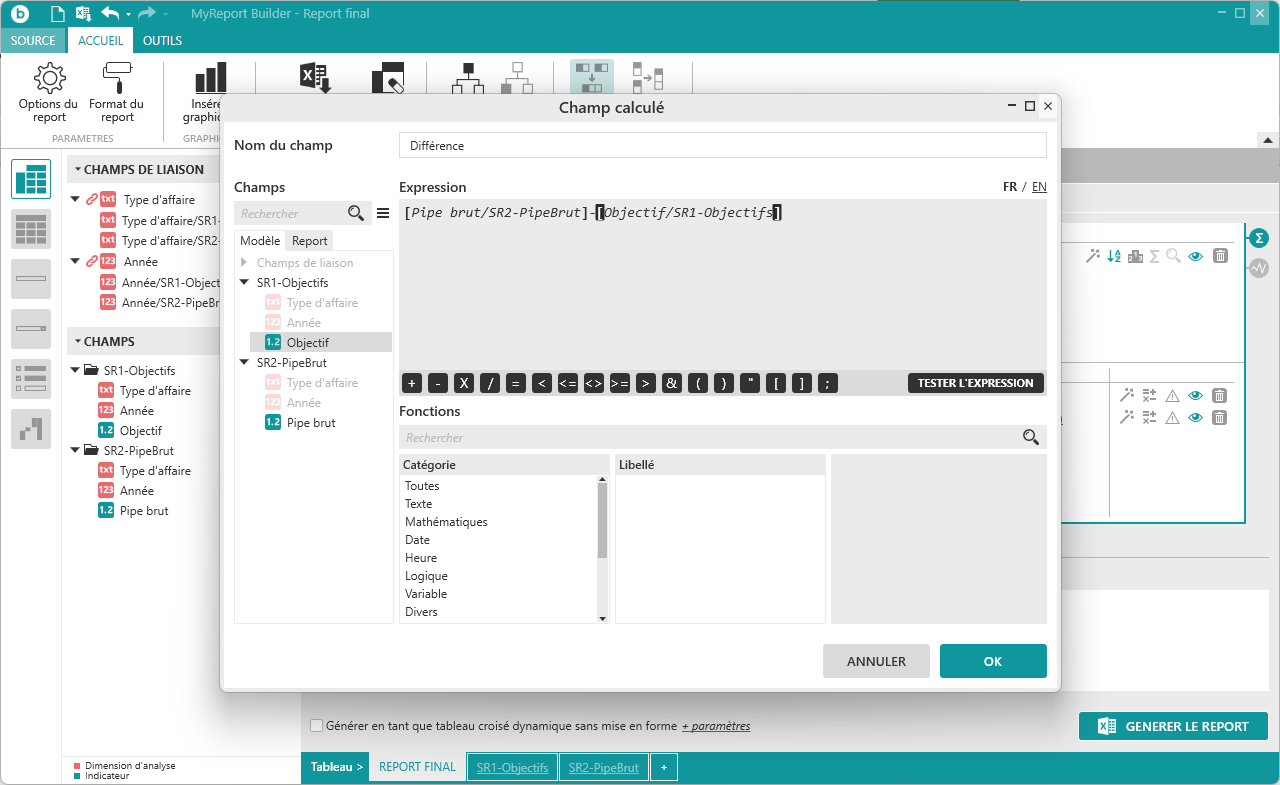The width and height of the screenshot is (1280, 785).
Task: Collapse the CHAMPS section header
Action: (x=75, y=341)
